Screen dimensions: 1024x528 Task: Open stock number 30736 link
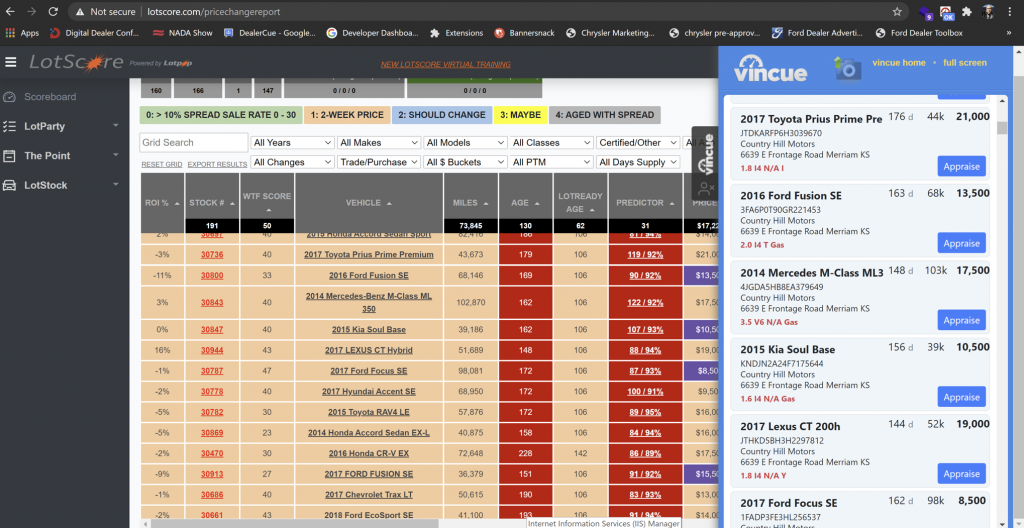coord(212,254)
